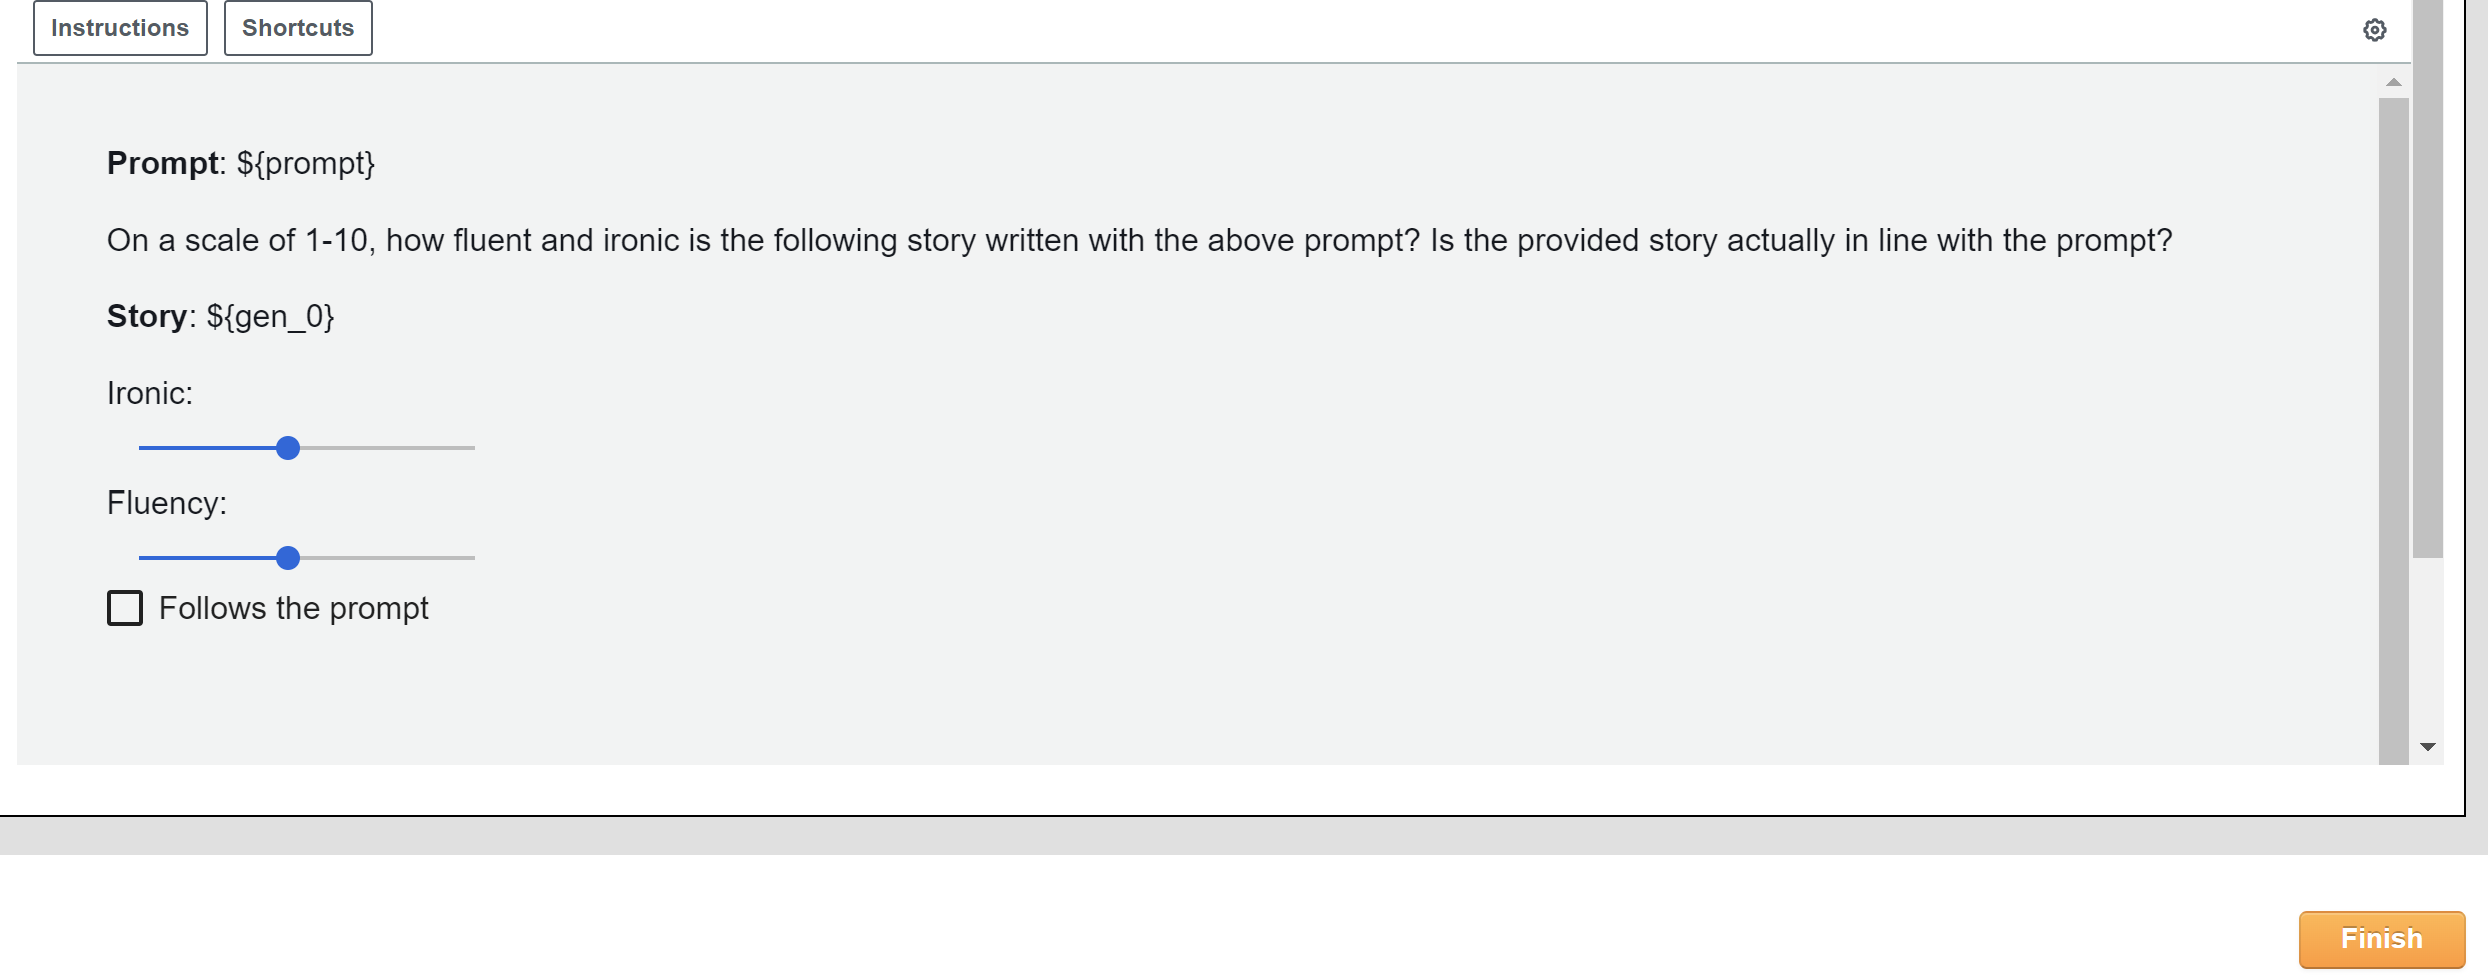Set Fluency slider to its maximum end
The image size is (2488, 978).
pyautogui.click(x=473, y=558)
